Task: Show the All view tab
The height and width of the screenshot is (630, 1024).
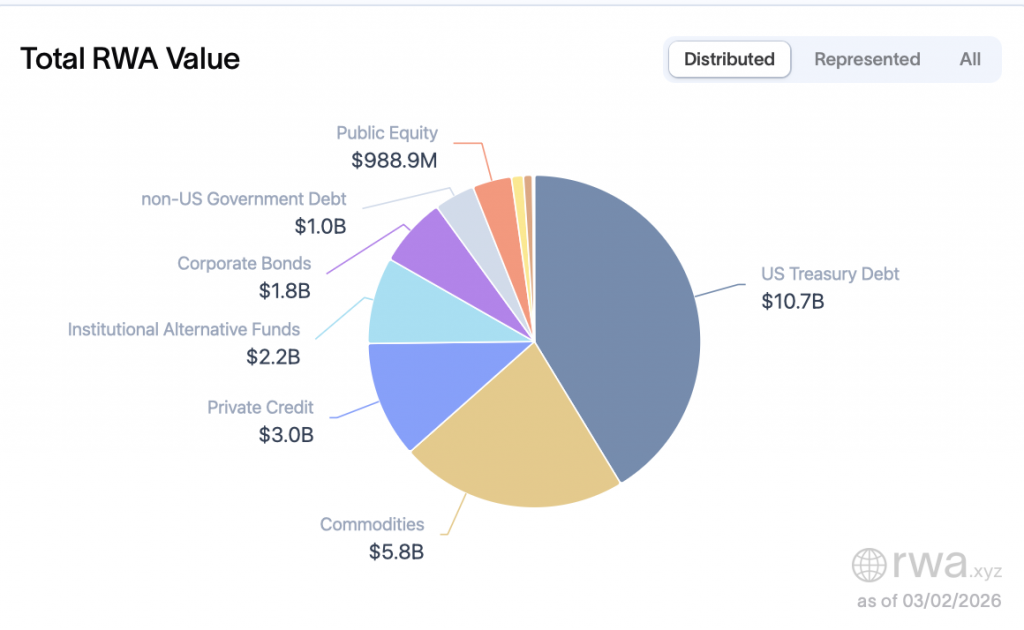Action: (x=969, y=59)
